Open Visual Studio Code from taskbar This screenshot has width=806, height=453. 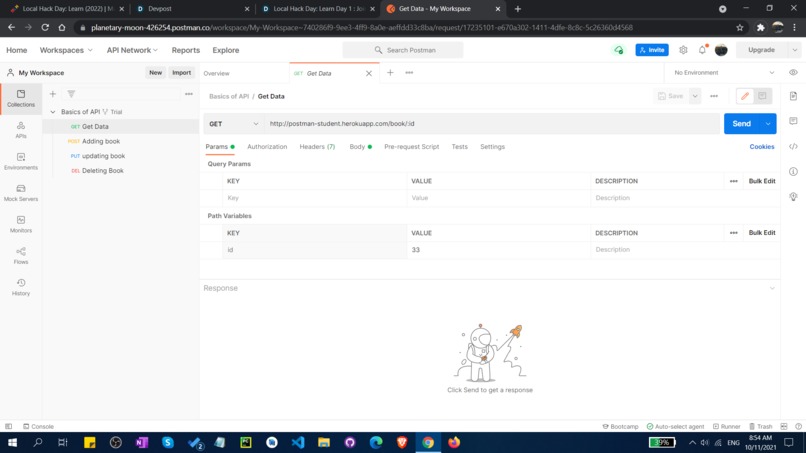[x=298, y=442]
